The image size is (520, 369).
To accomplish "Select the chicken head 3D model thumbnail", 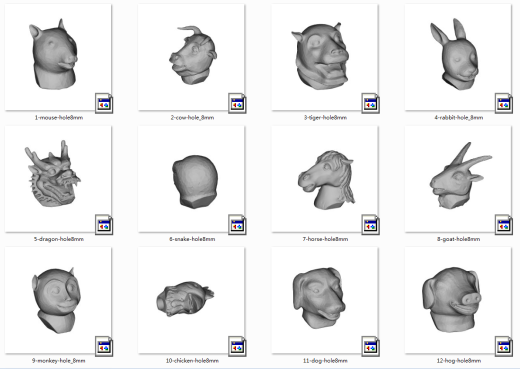I will coord(191,300).
